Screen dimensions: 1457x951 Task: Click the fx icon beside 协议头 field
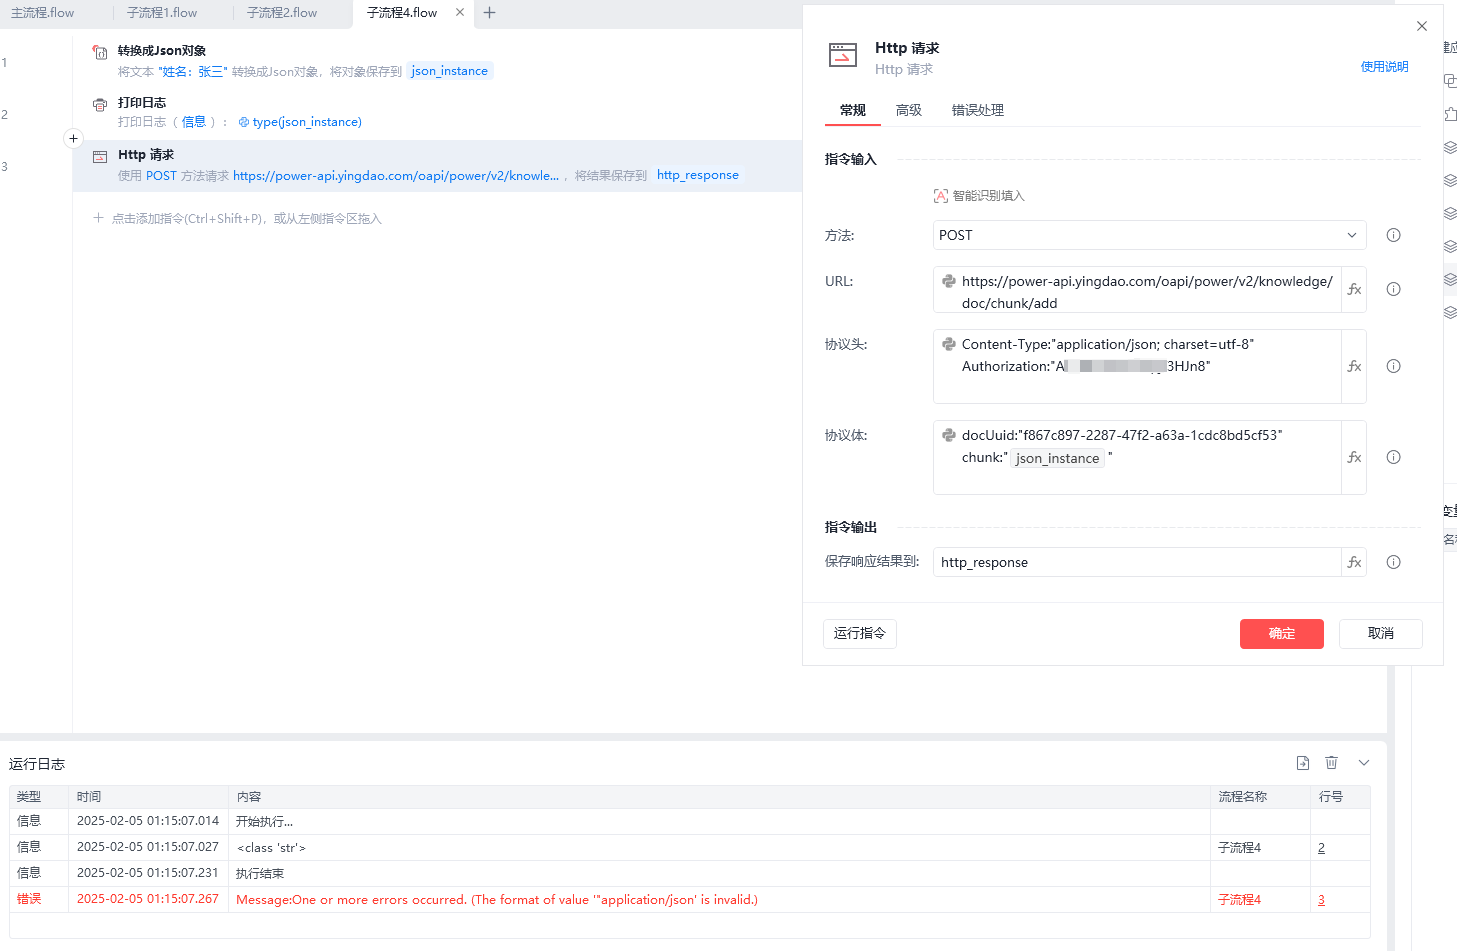pyautogui.click(x=1354, y=367)
